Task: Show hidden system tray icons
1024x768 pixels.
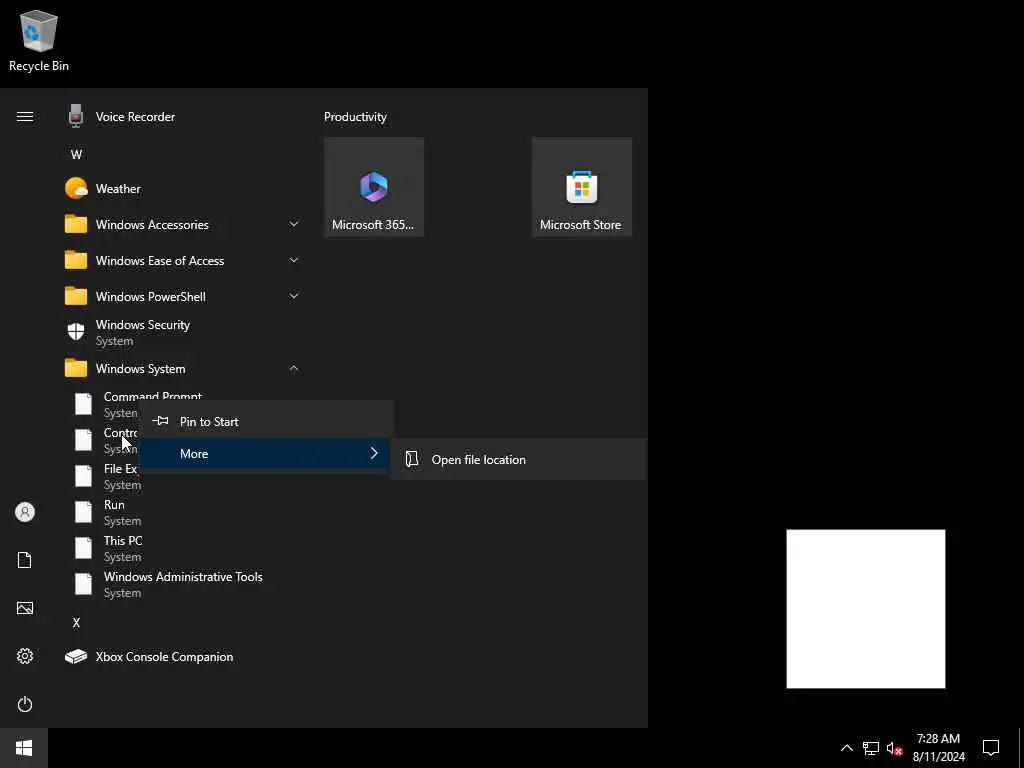Action: [846, 748]
